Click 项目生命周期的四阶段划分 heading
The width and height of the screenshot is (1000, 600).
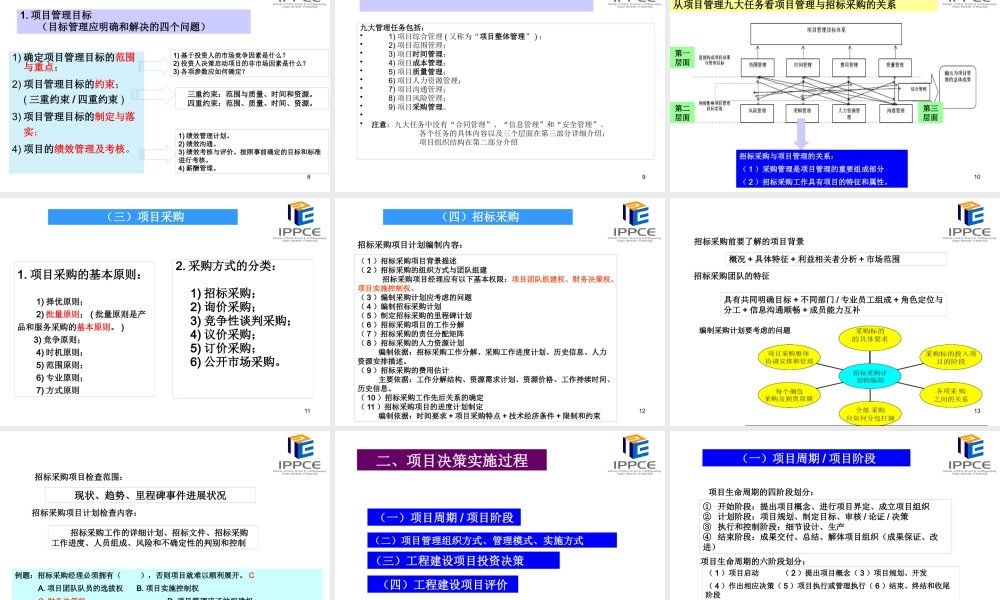coord(761,492)
